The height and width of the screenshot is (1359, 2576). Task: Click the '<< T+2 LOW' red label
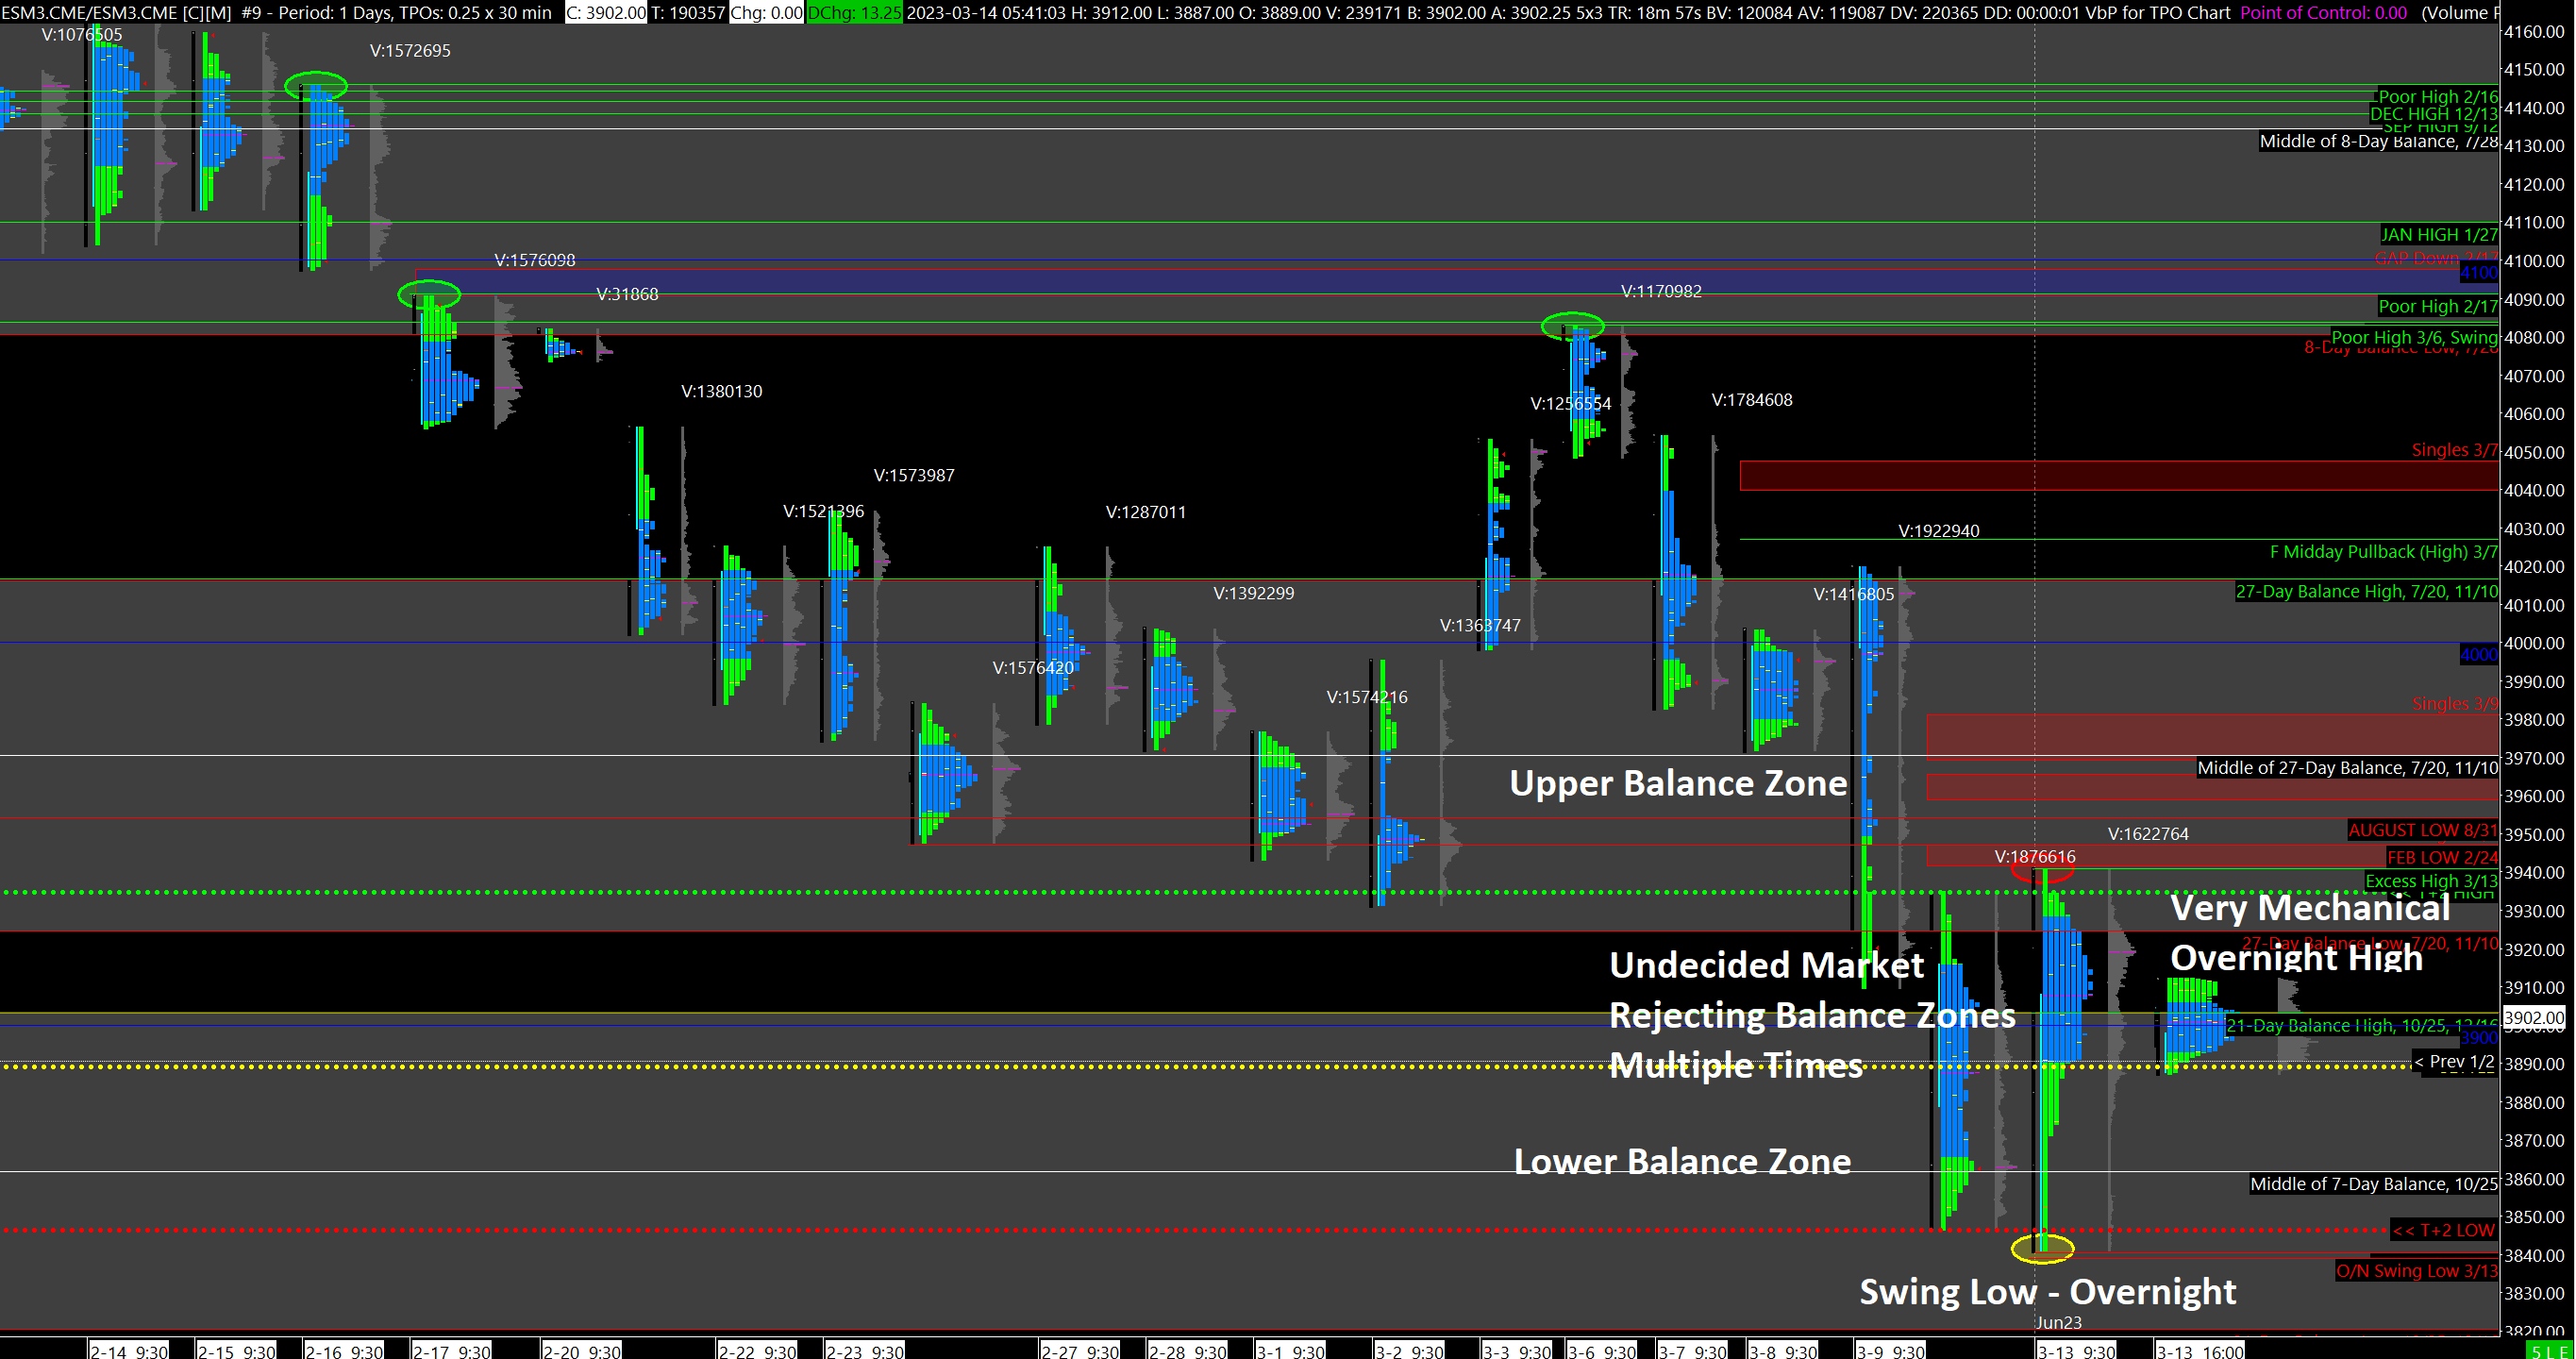click(x=2443, y=1230)
